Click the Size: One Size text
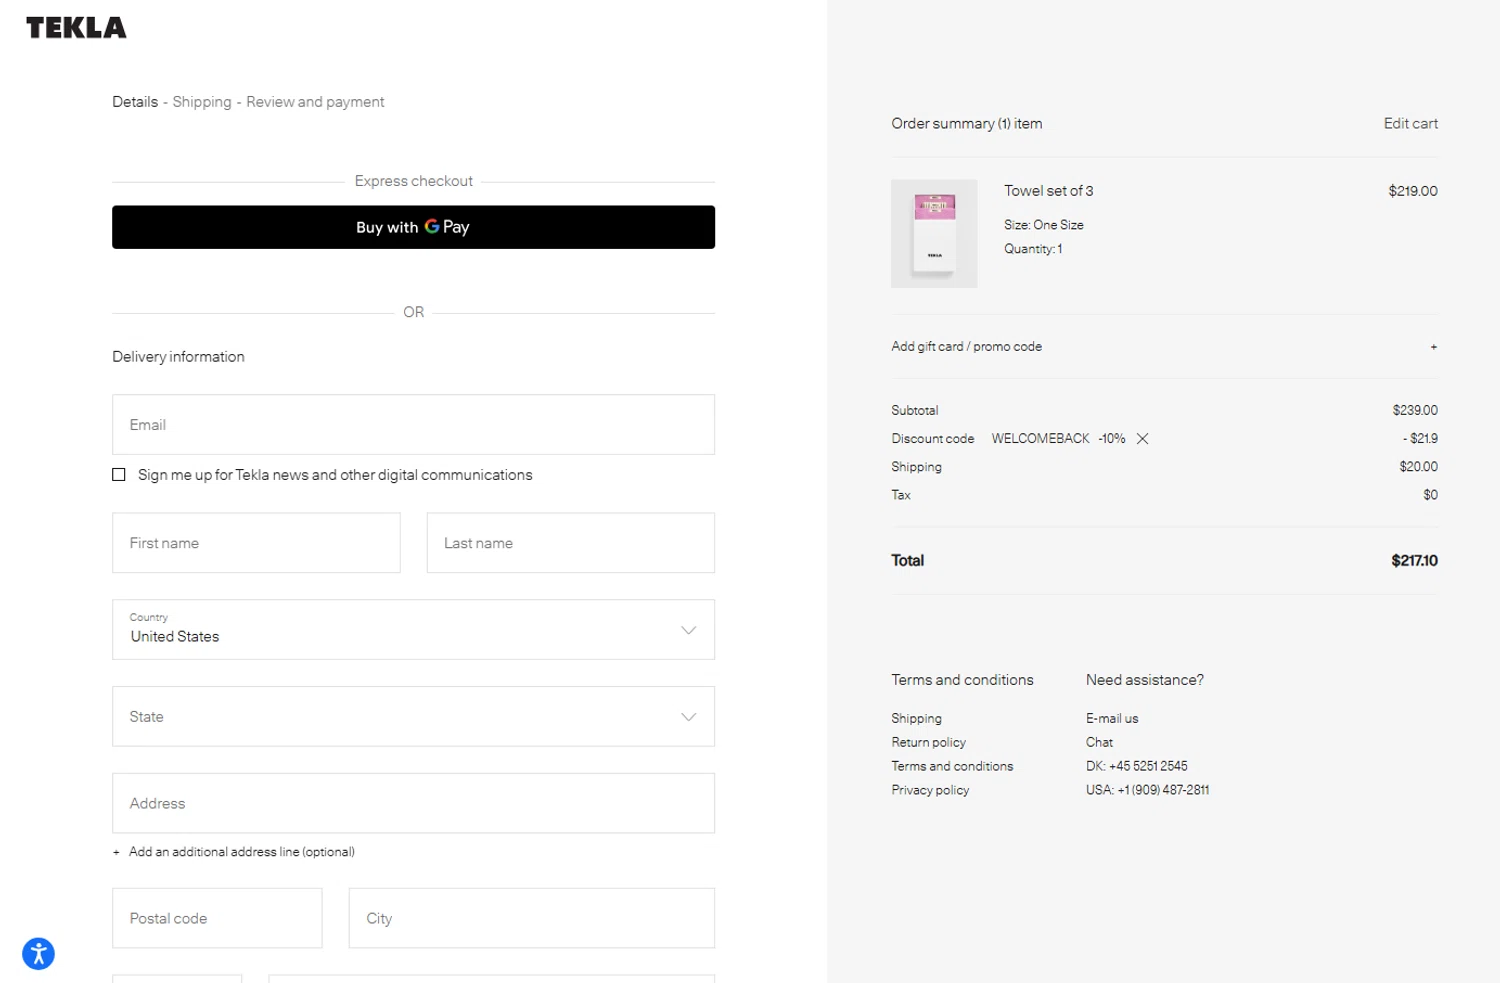Image resolution: width=1500 pixels, height=983 pixels. pos(1044,225)
